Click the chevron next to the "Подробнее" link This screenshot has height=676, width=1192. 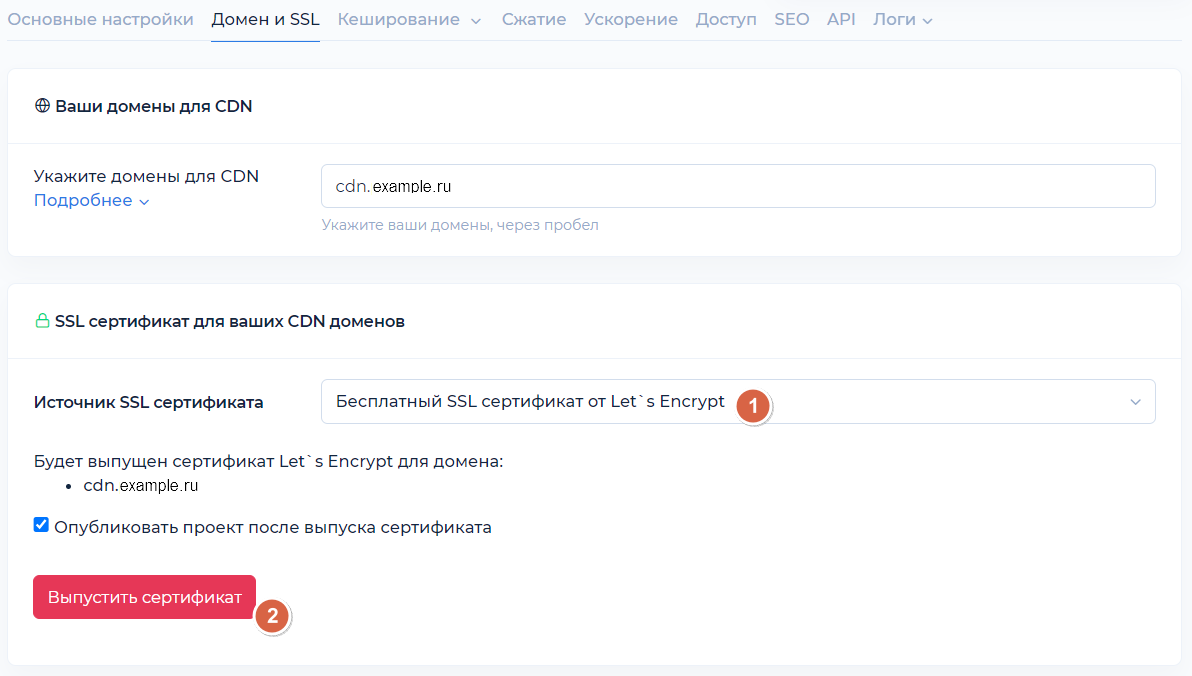[x=142, y=200]
